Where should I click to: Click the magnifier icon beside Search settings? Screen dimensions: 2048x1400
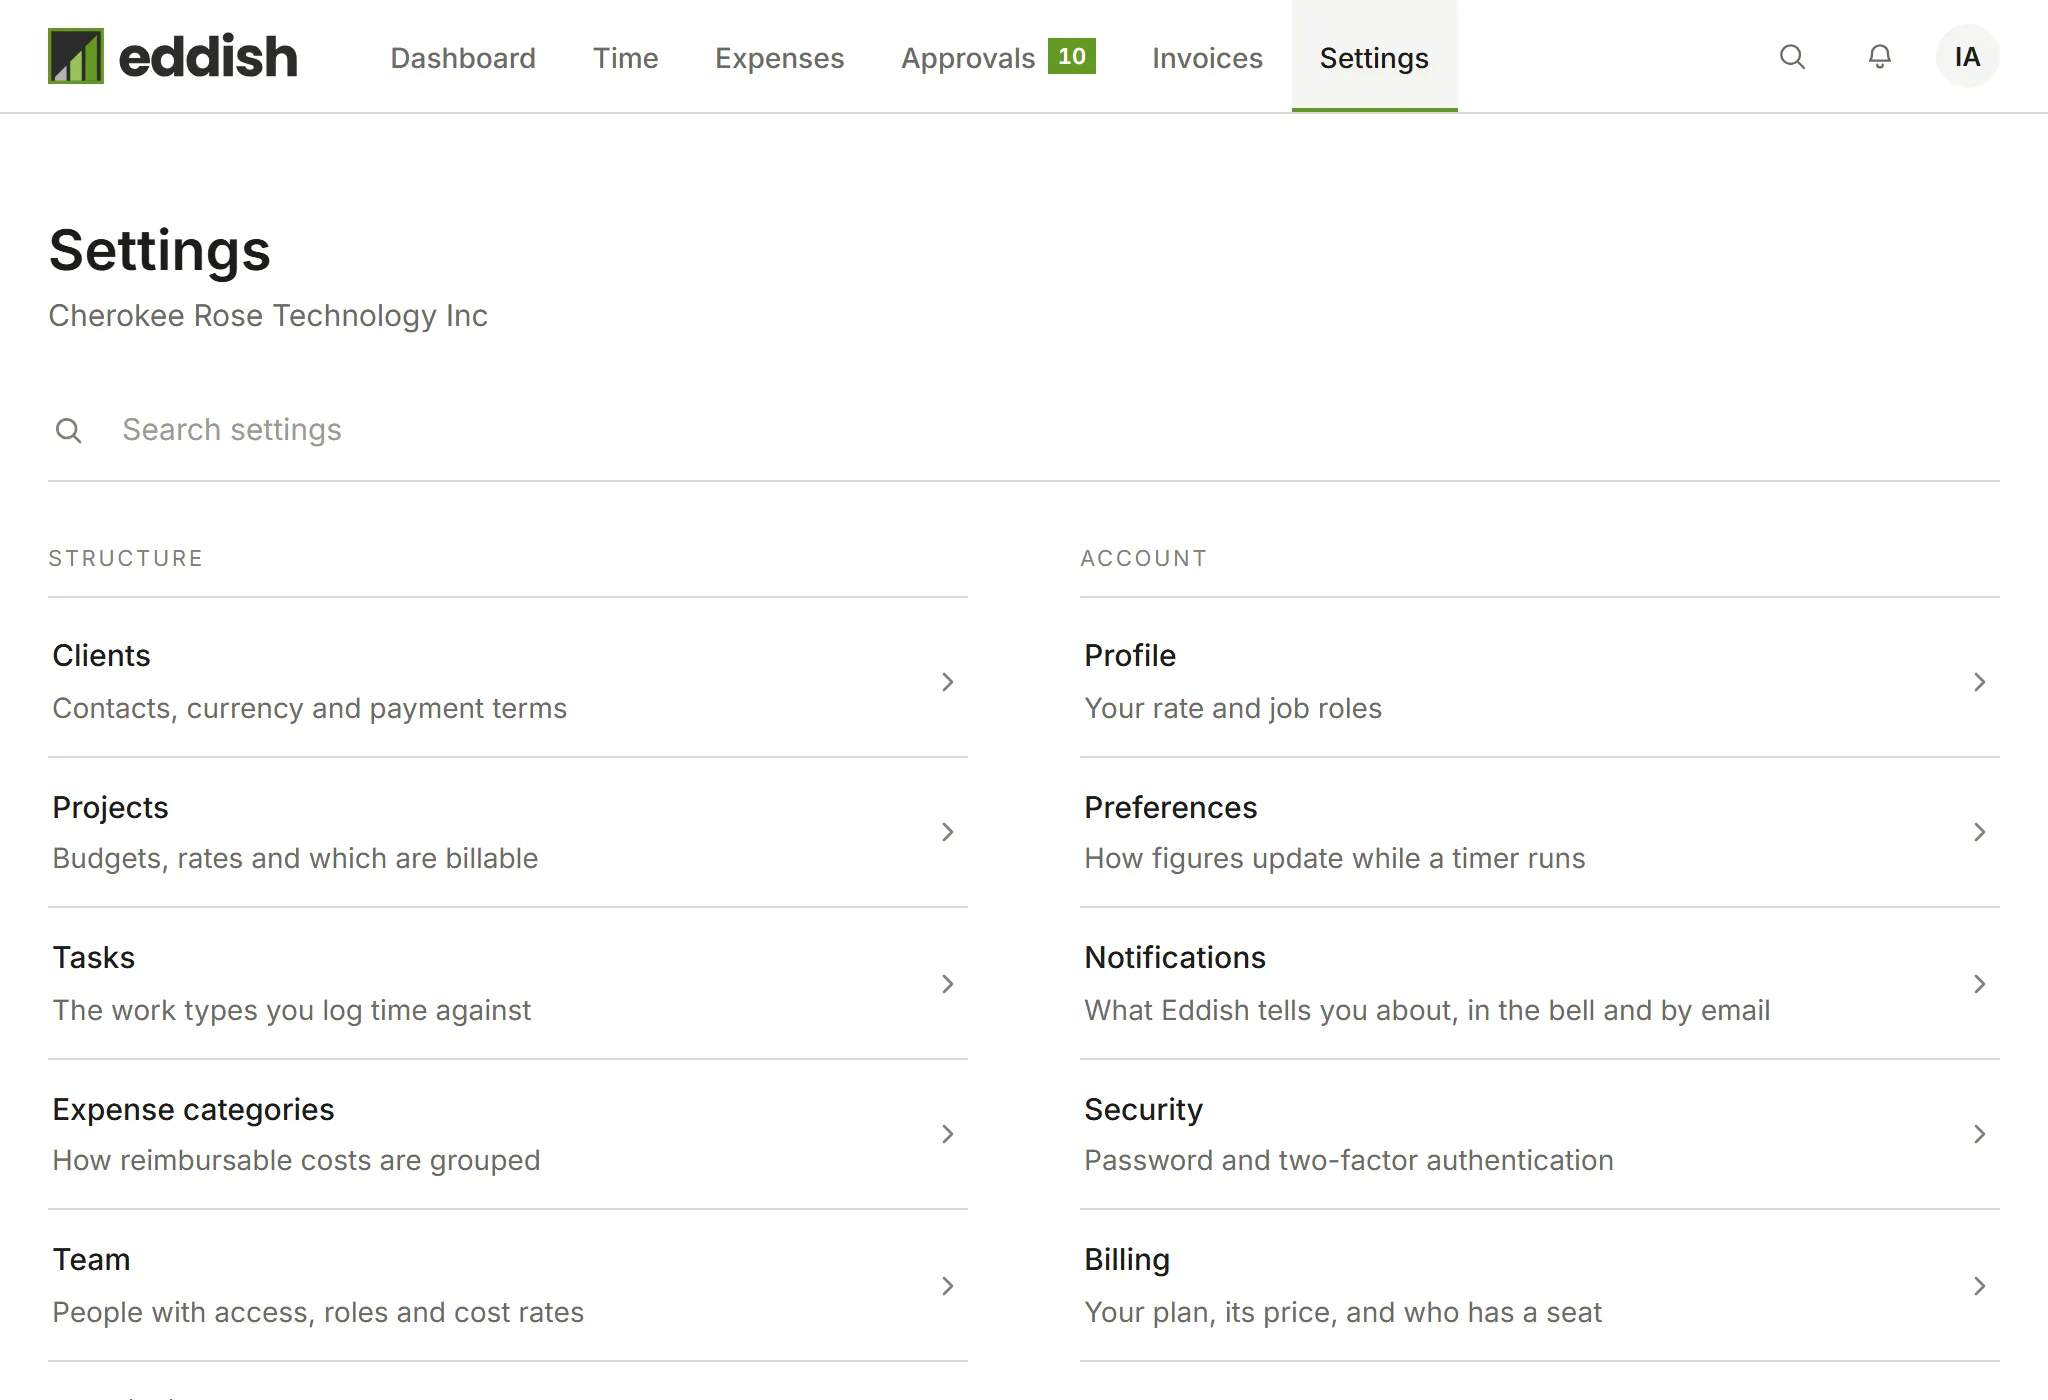(69, 430)
